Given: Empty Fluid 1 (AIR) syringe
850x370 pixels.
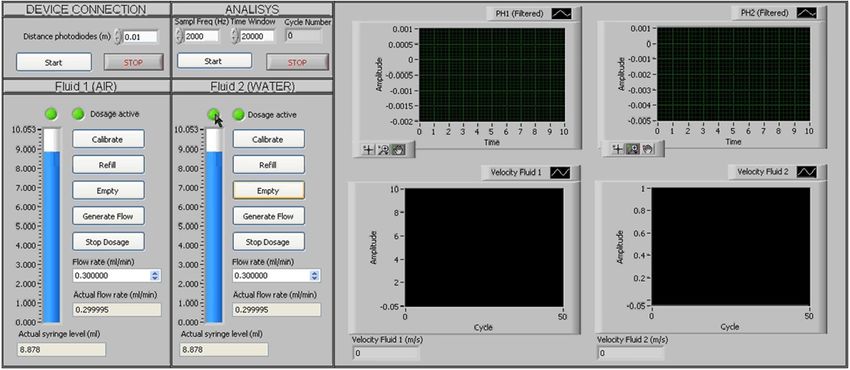Looking at the screenshot, I should [x=108, y=190].
